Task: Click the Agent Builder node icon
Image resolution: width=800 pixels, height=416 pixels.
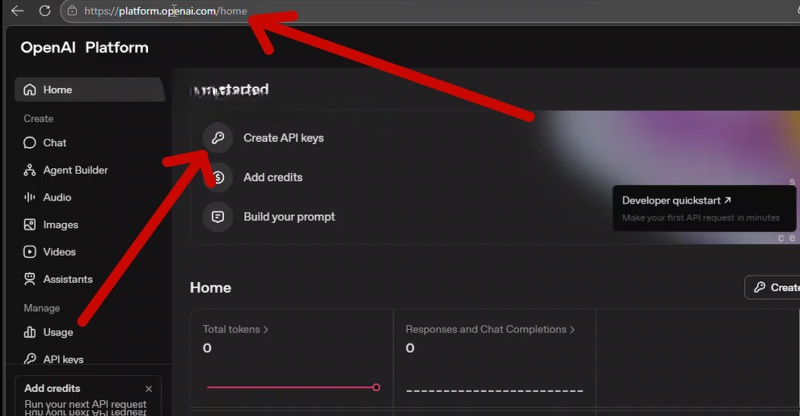Action: tap(30, 170)
